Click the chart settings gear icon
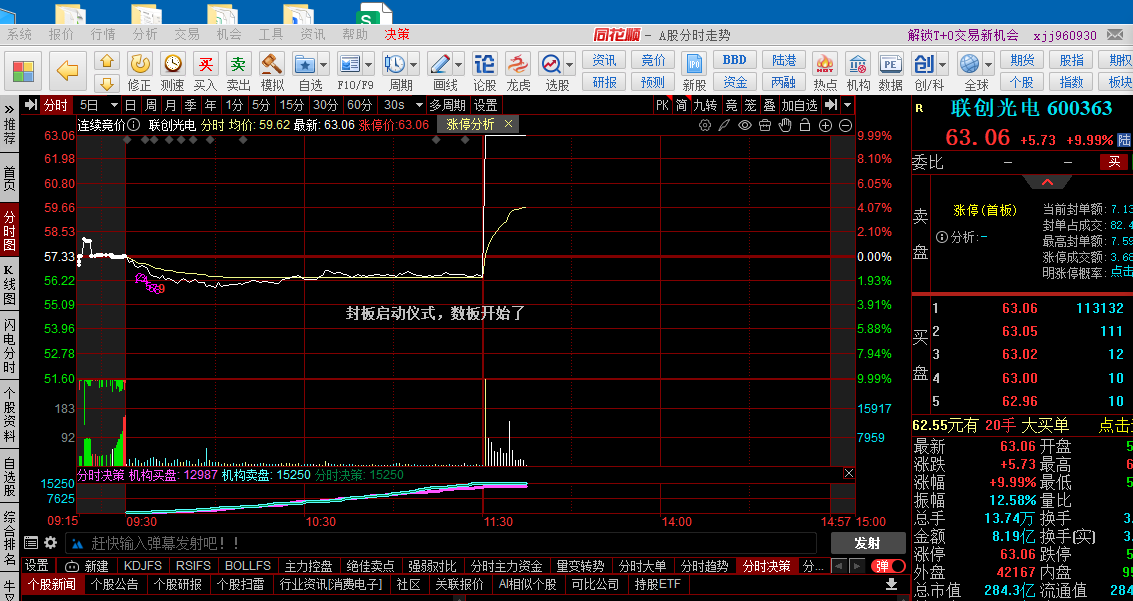Screen dimensions: 1133x601 click(x=705, y=125)
